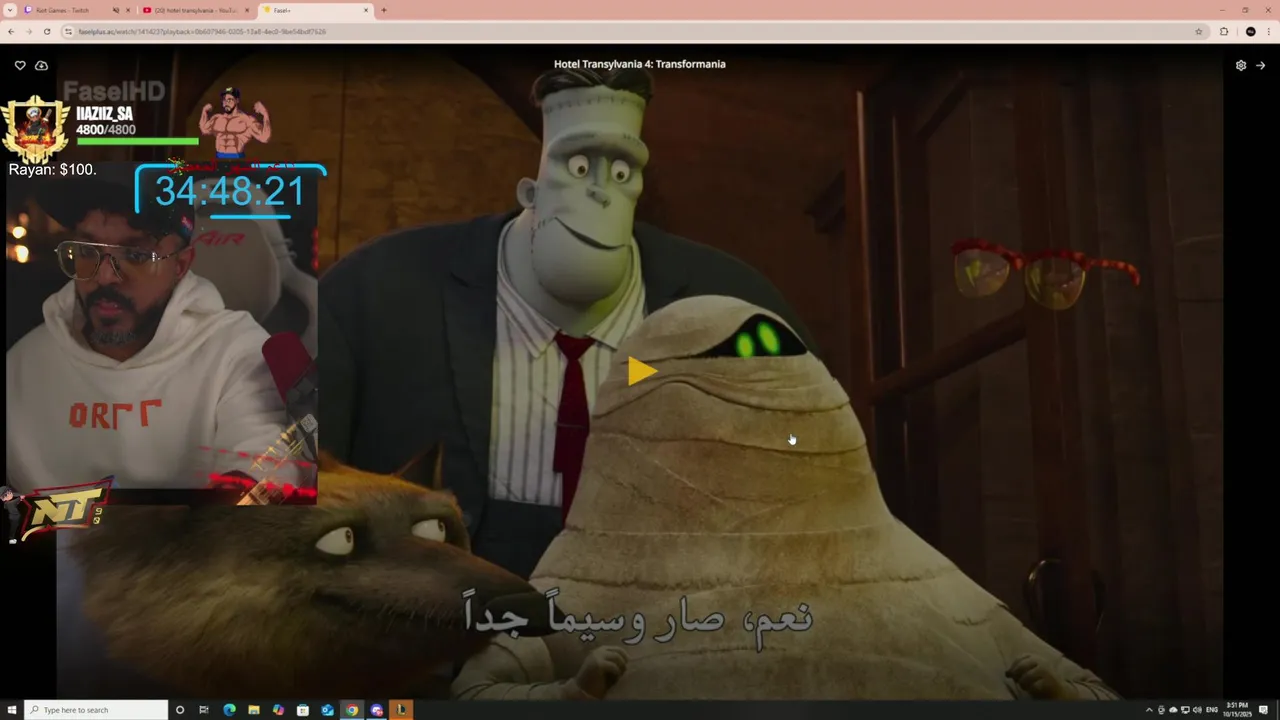
Task: Unmute the Twitch tab via its muted speaker icon
Action: [x=116, y=10]
